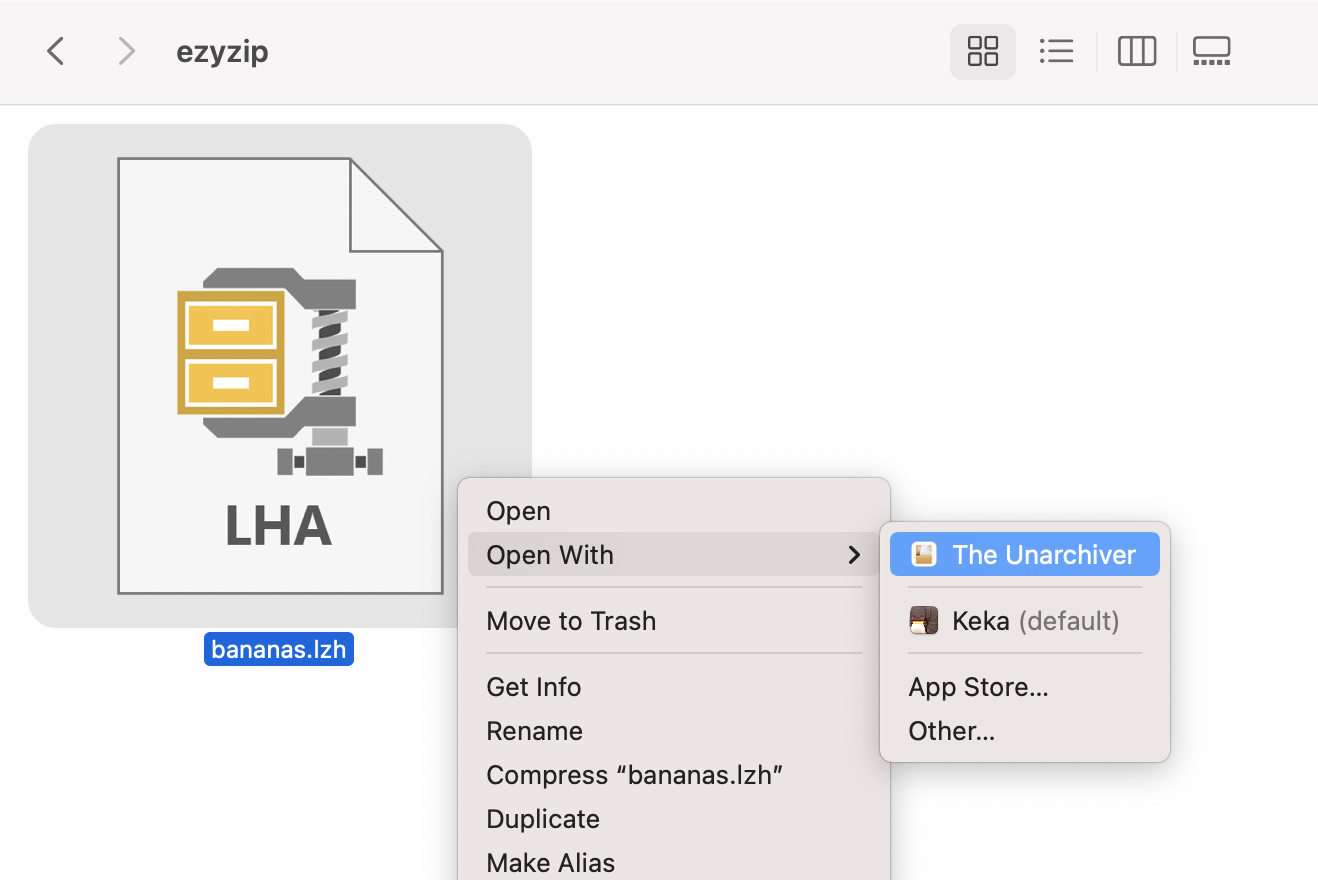The height and width of the screenshot is (880, 1318).
Task: Switch to column view
Action: coord(1136,51)
